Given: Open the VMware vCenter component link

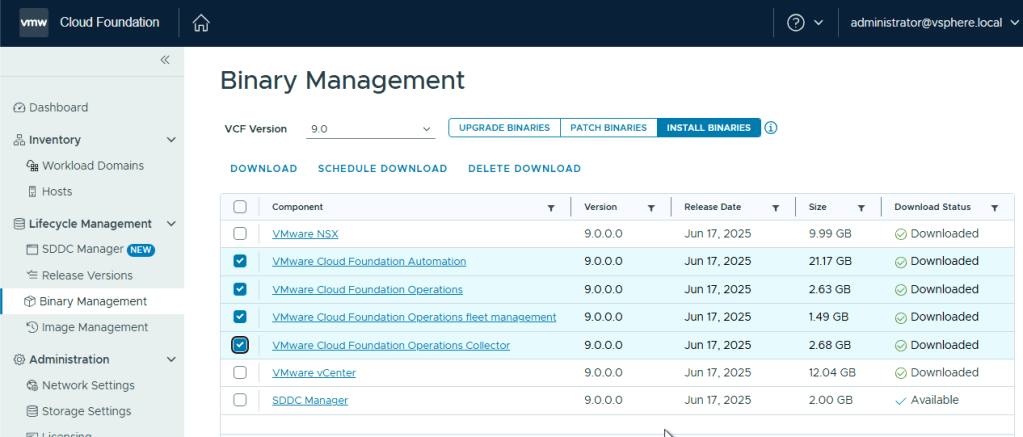Looking at the screenshot, I should 314,373.
